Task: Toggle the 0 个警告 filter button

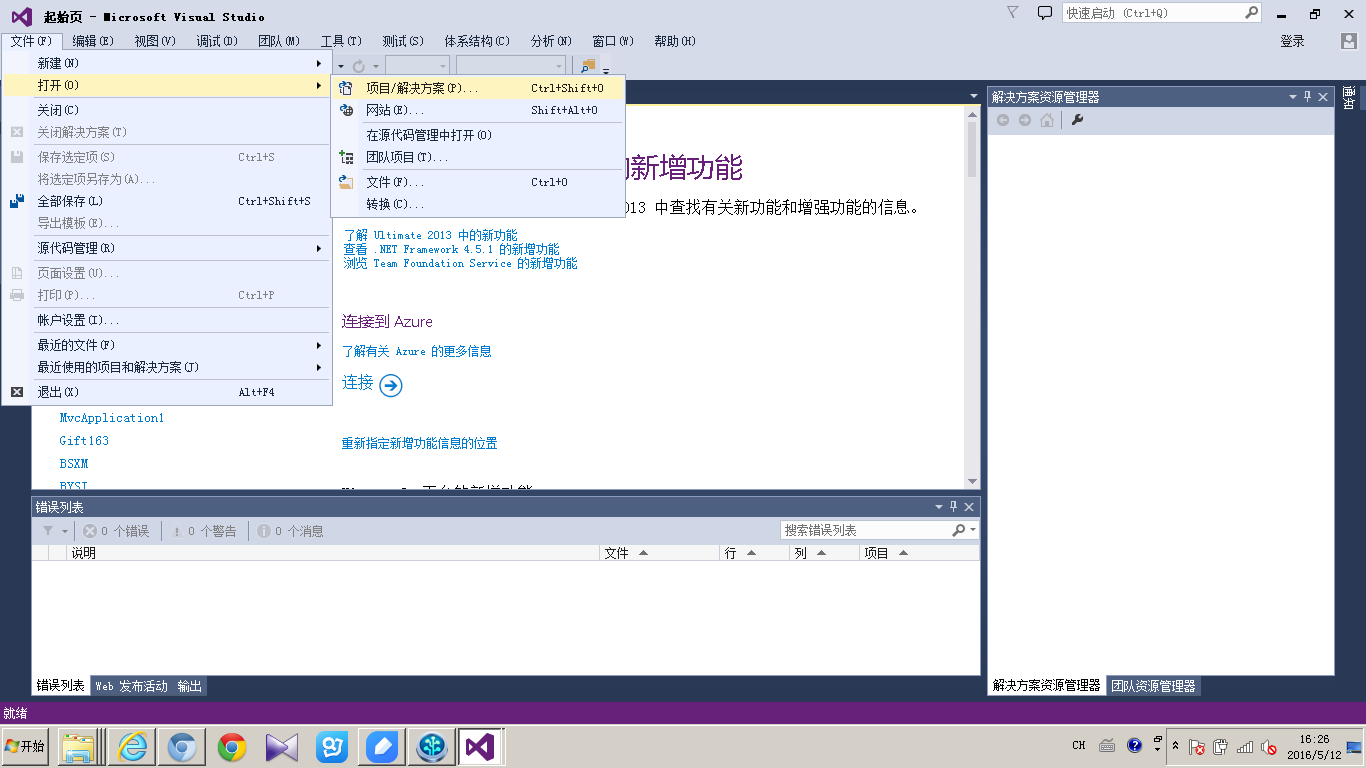Action: tap(204, 531)
